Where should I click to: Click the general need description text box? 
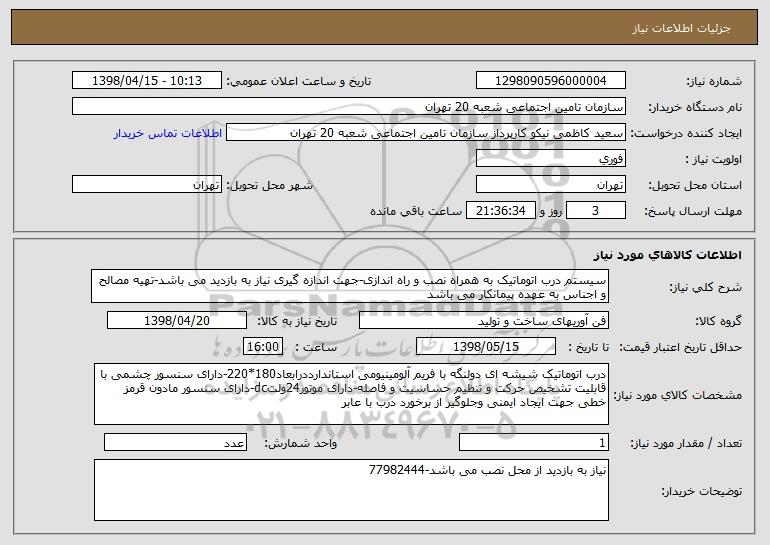[x=350, y=286]
